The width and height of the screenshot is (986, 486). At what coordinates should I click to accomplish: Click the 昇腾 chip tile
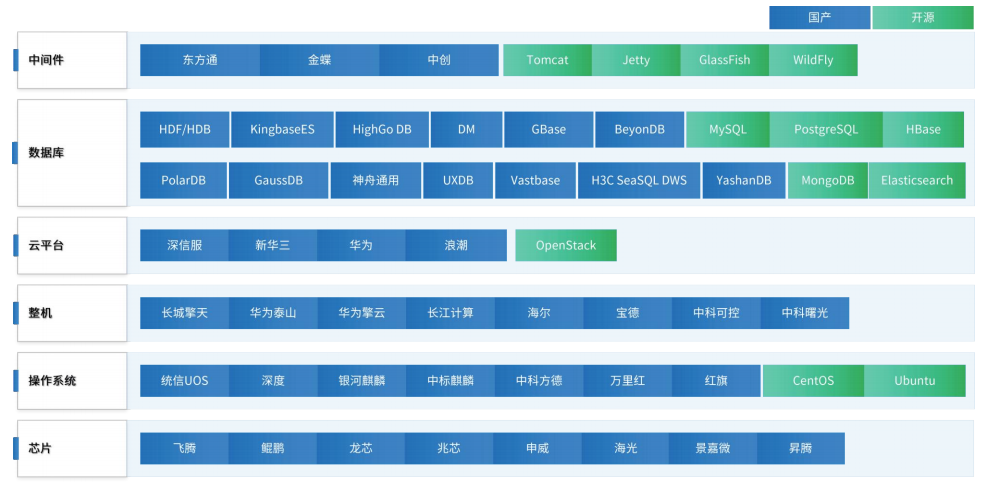pos(800,448)
